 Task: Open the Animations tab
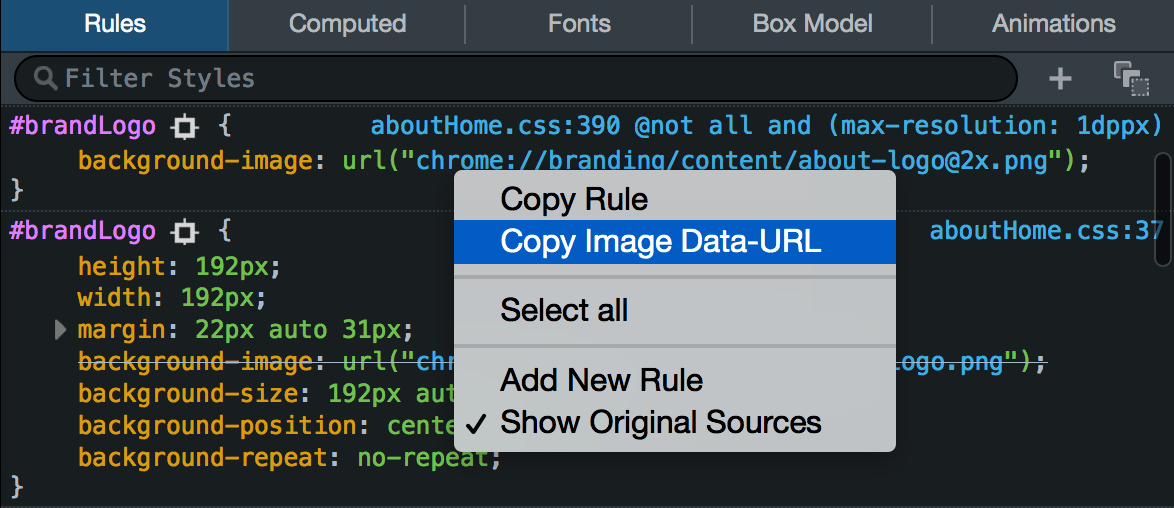click(x=1053, y=24)
